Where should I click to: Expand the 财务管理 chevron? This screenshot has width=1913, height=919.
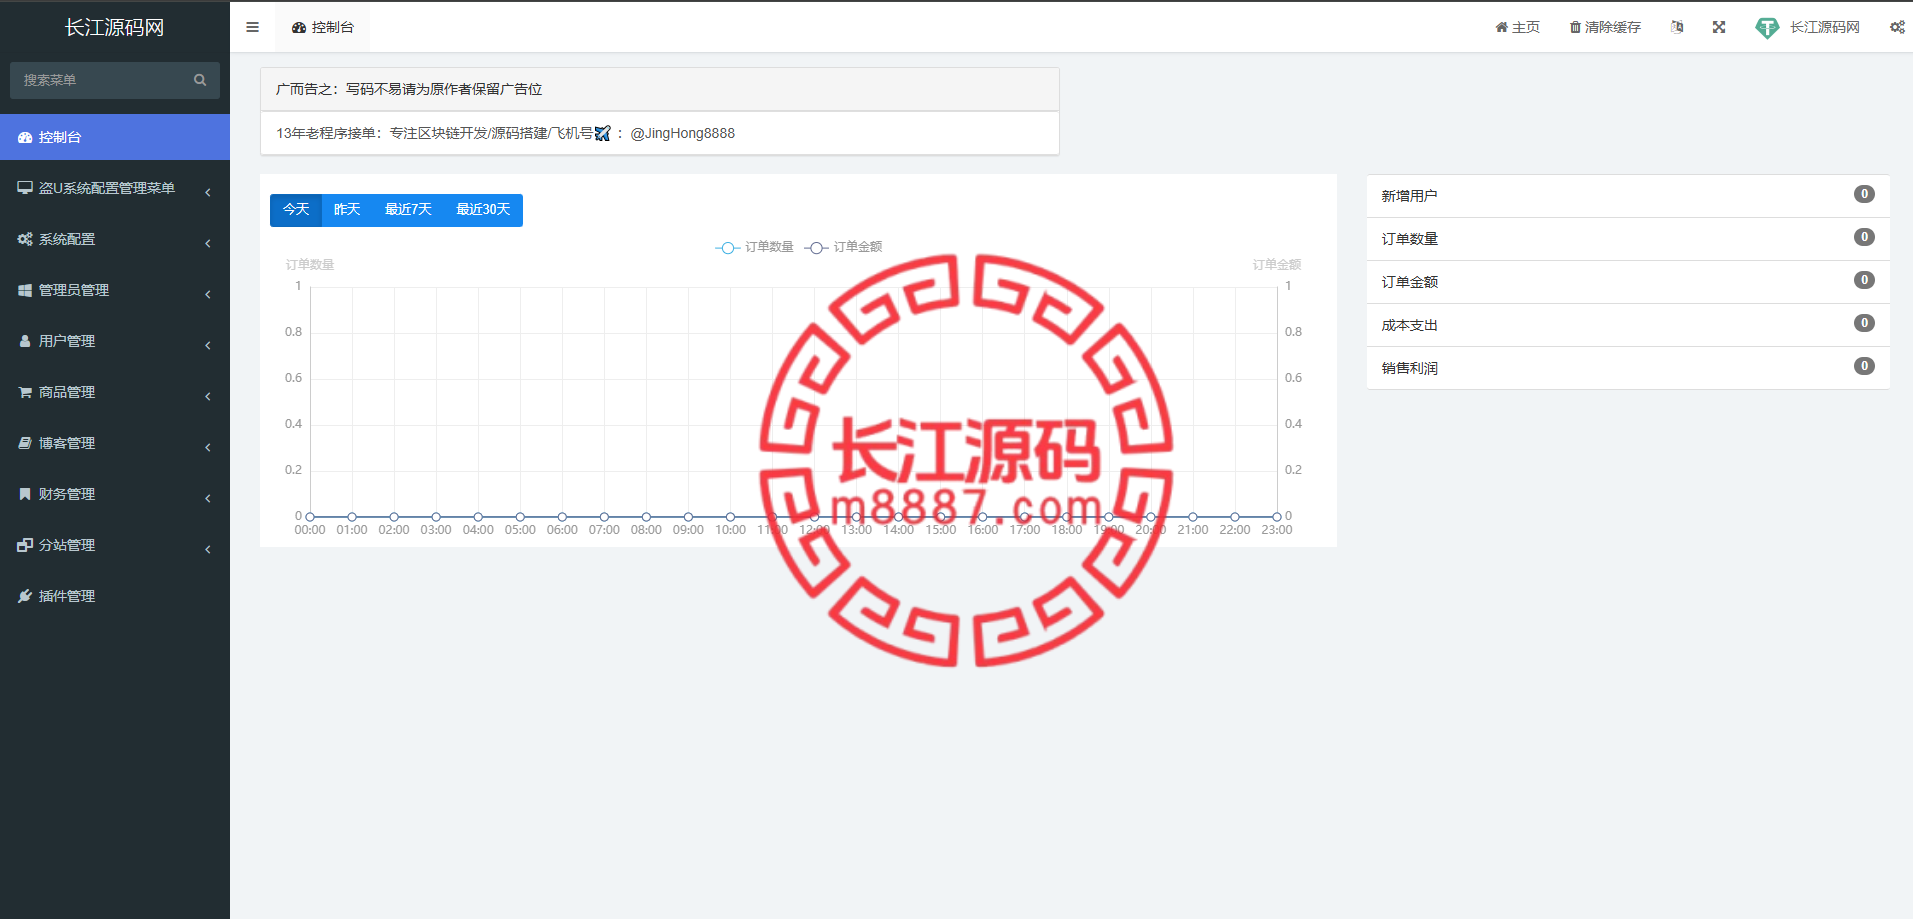(208, 498)
